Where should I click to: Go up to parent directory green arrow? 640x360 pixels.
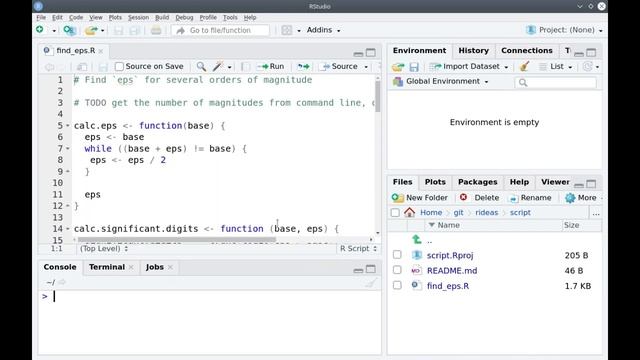pyautogui.click(x=416, y=240)
